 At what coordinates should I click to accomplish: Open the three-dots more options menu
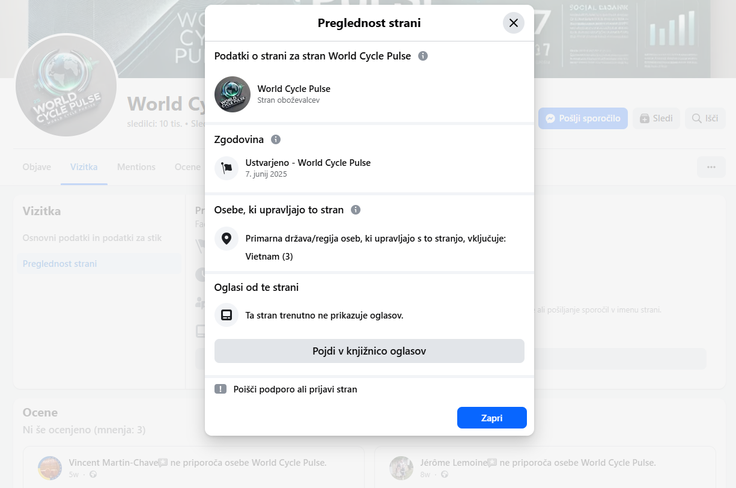click(x=711, y=167)
